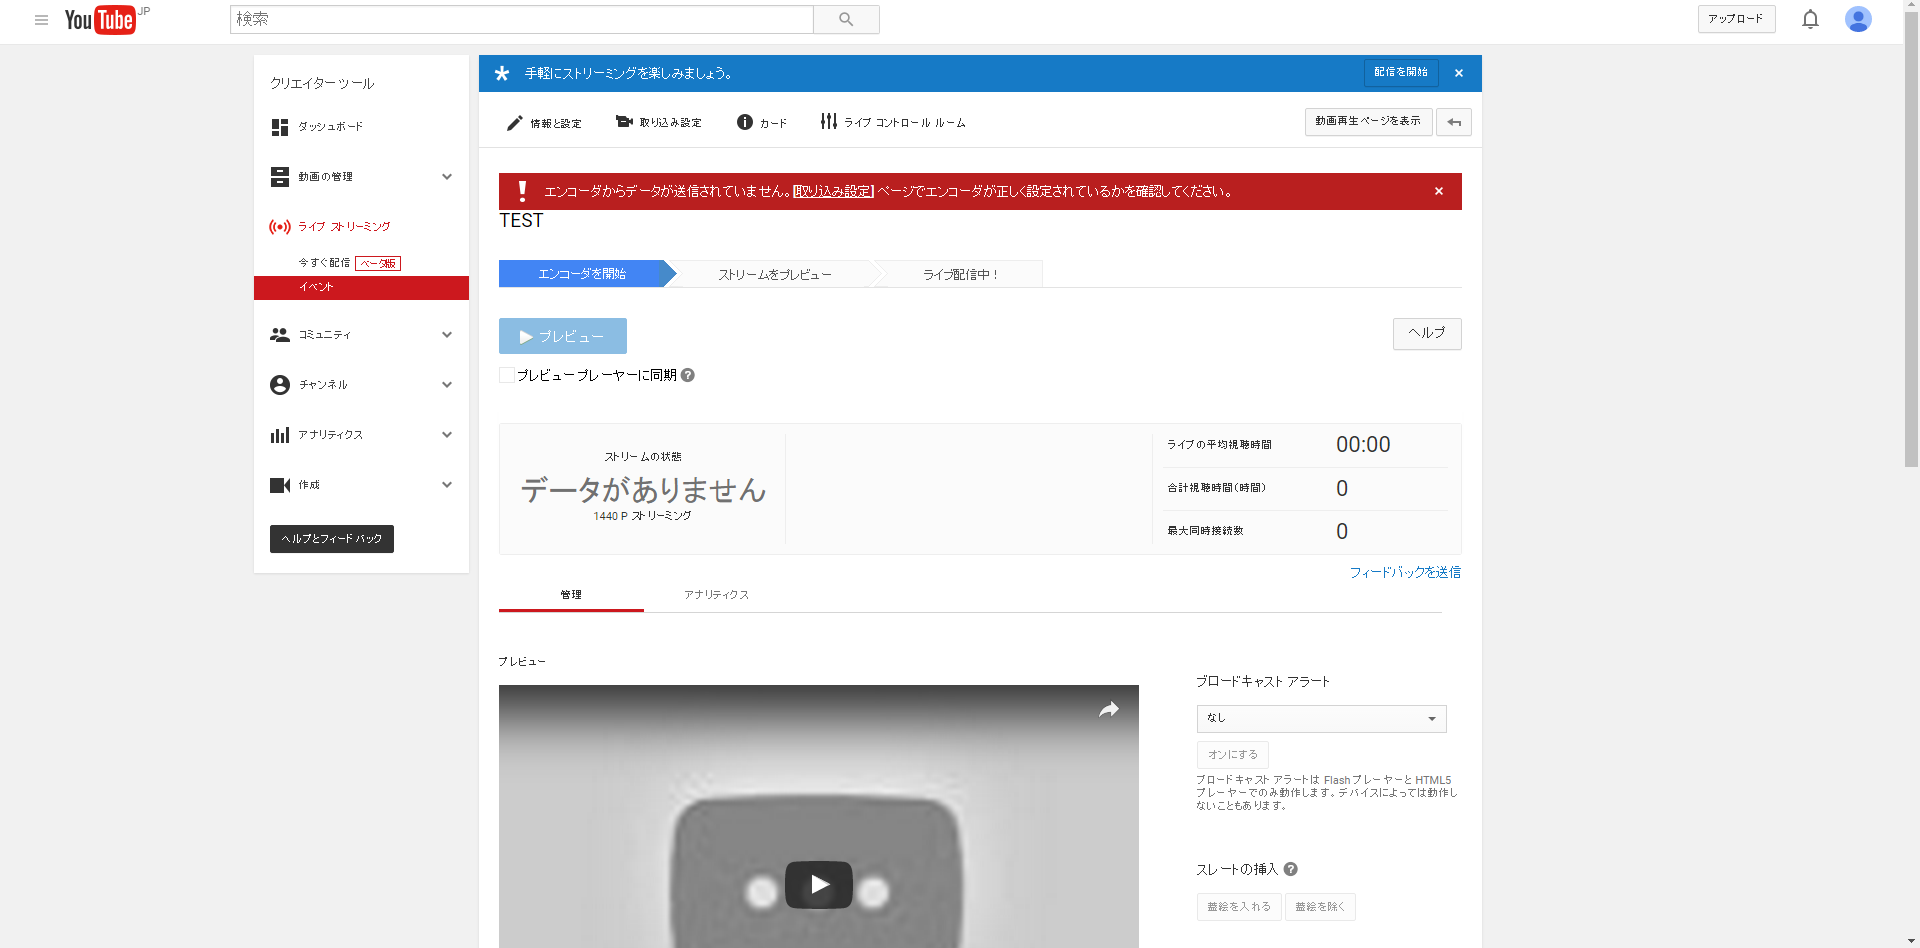Open the notifications bell
The height and width of the screenshot is (948, 1920).
pyautogui.click(x=1810, y=19)
